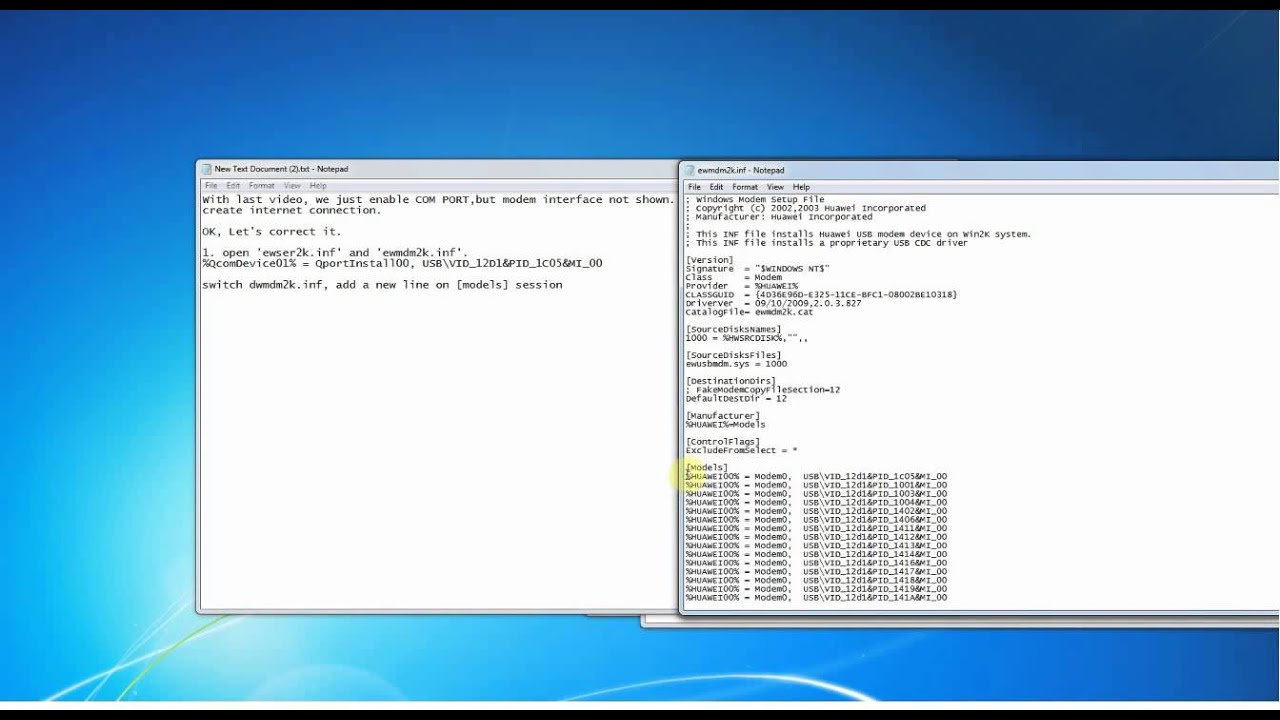Click the models line with PID_1419
This screenshot has width=1280, height=720.
(x=816, y=590)
